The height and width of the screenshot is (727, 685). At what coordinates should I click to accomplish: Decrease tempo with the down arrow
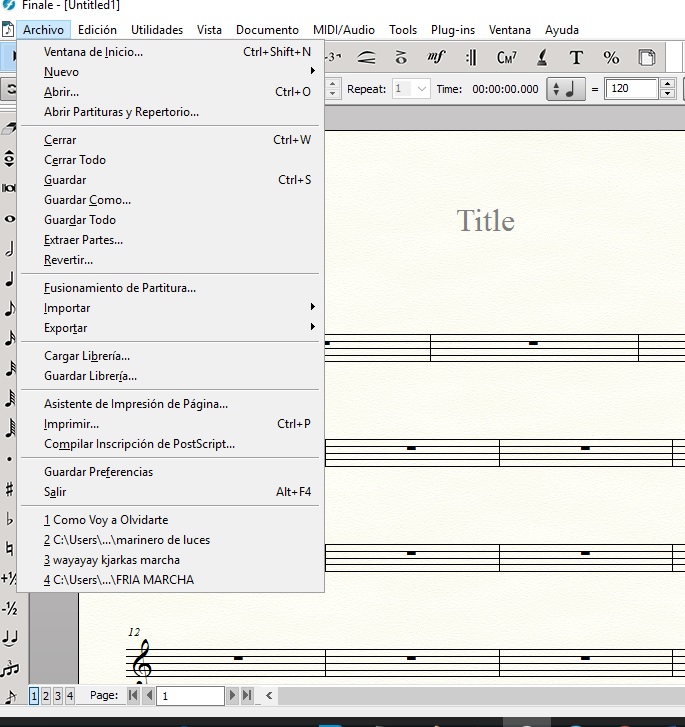[667, 93]
